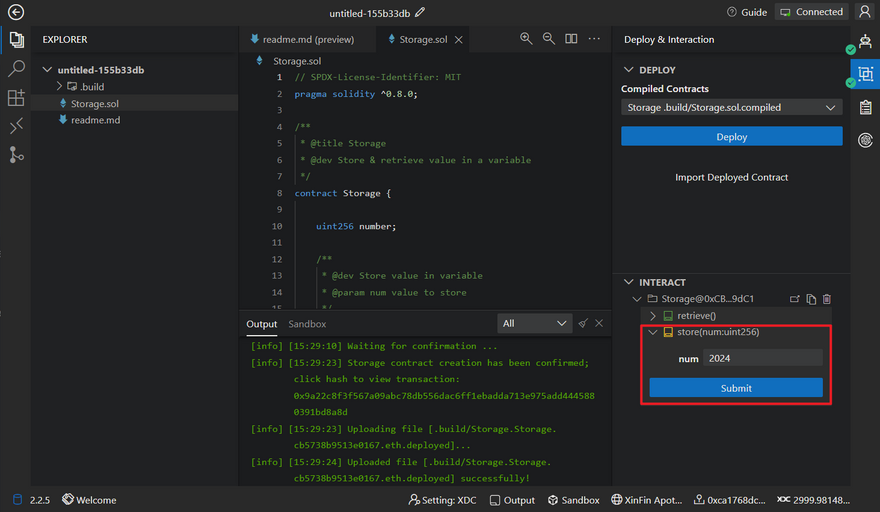This screenshot has height=512, width=880.
Task: Select the Output tab
Action: [x=262, y=324]
